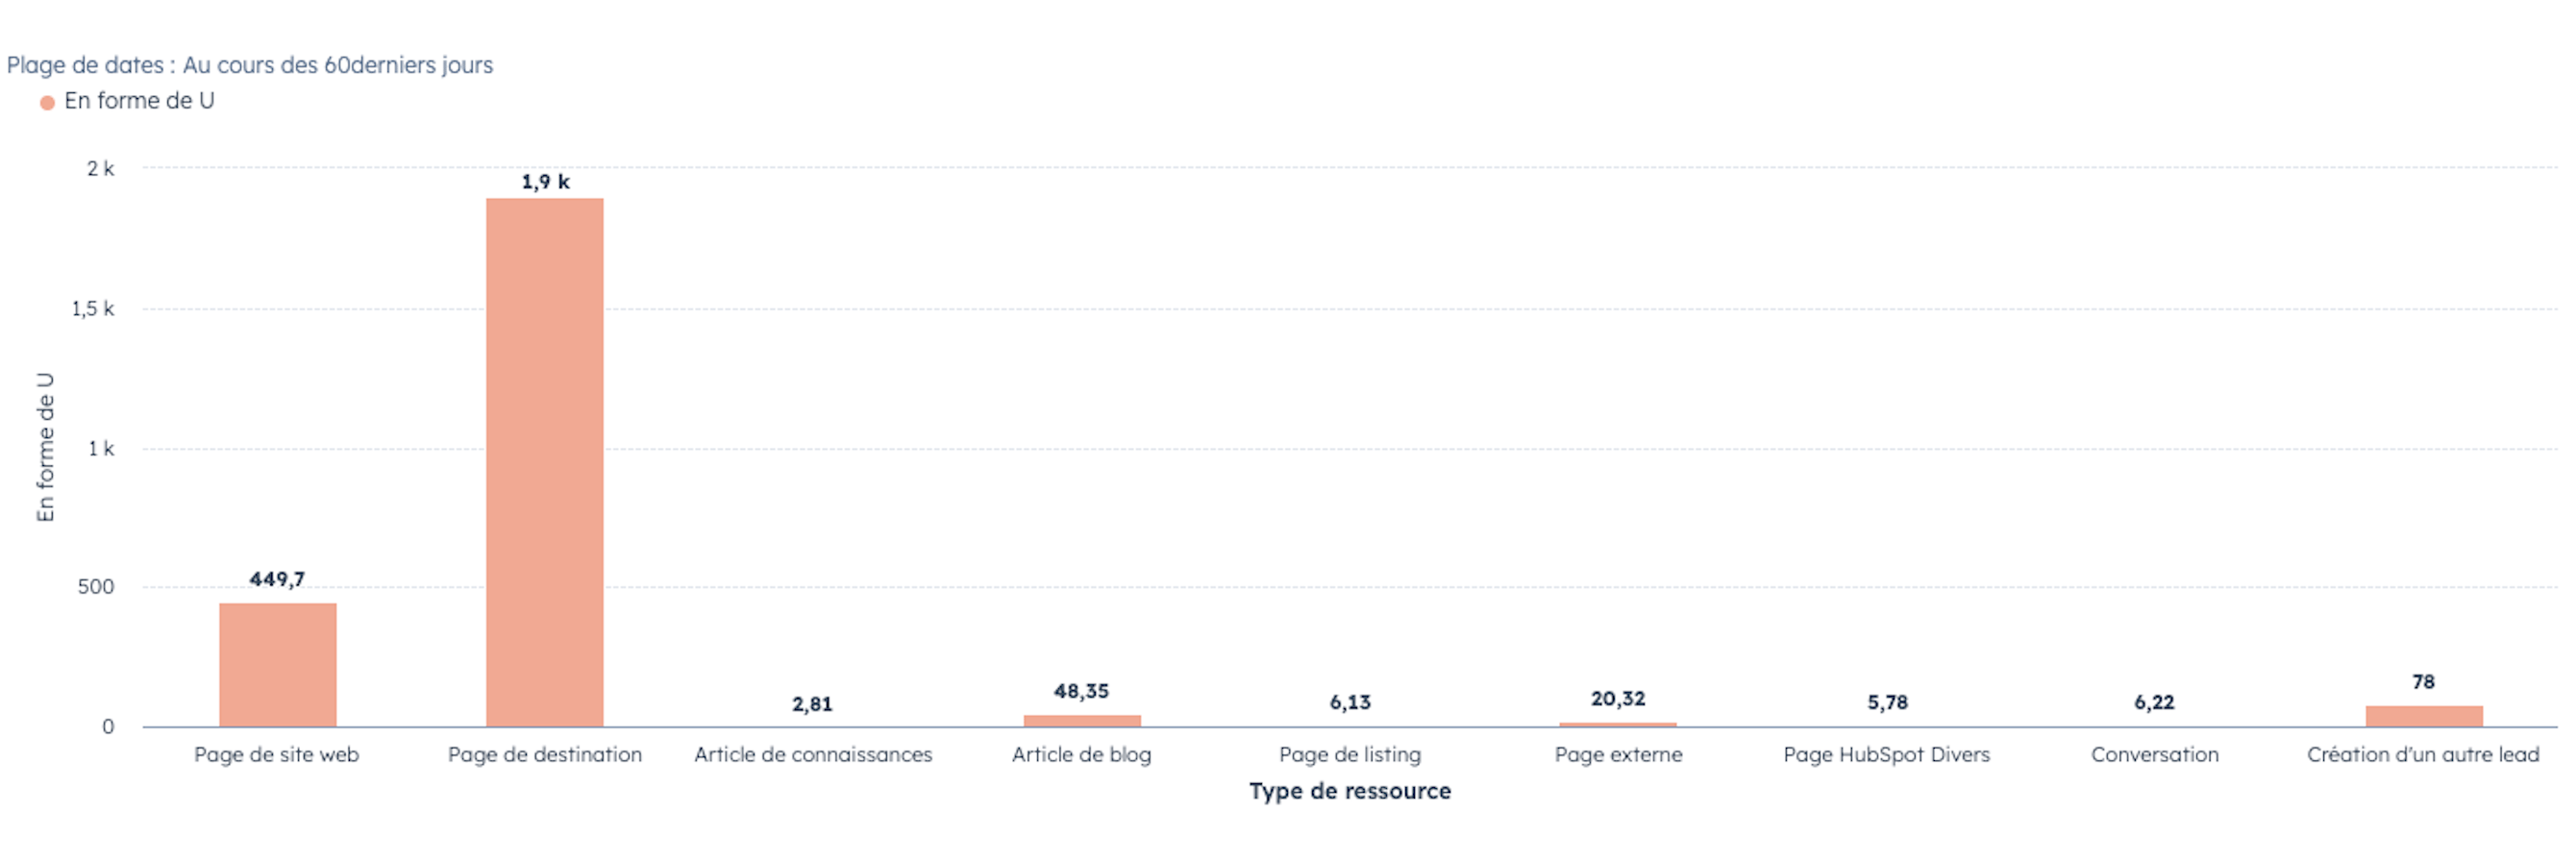The image size is (2576, 863).
Task: Click the 449,7 data label
Action: click(x=277, y=579)
